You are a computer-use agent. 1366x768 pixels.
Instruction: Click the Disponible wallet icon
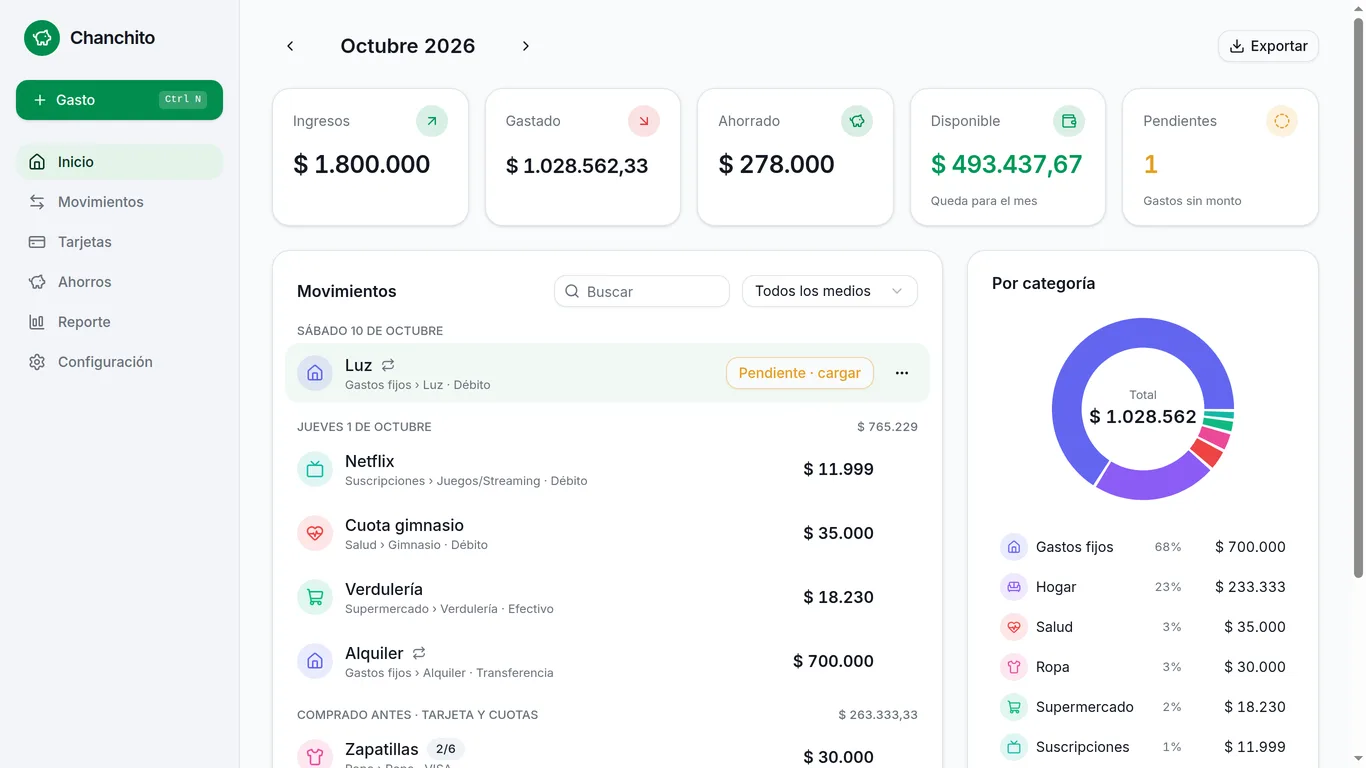[x=1069, y=121]
